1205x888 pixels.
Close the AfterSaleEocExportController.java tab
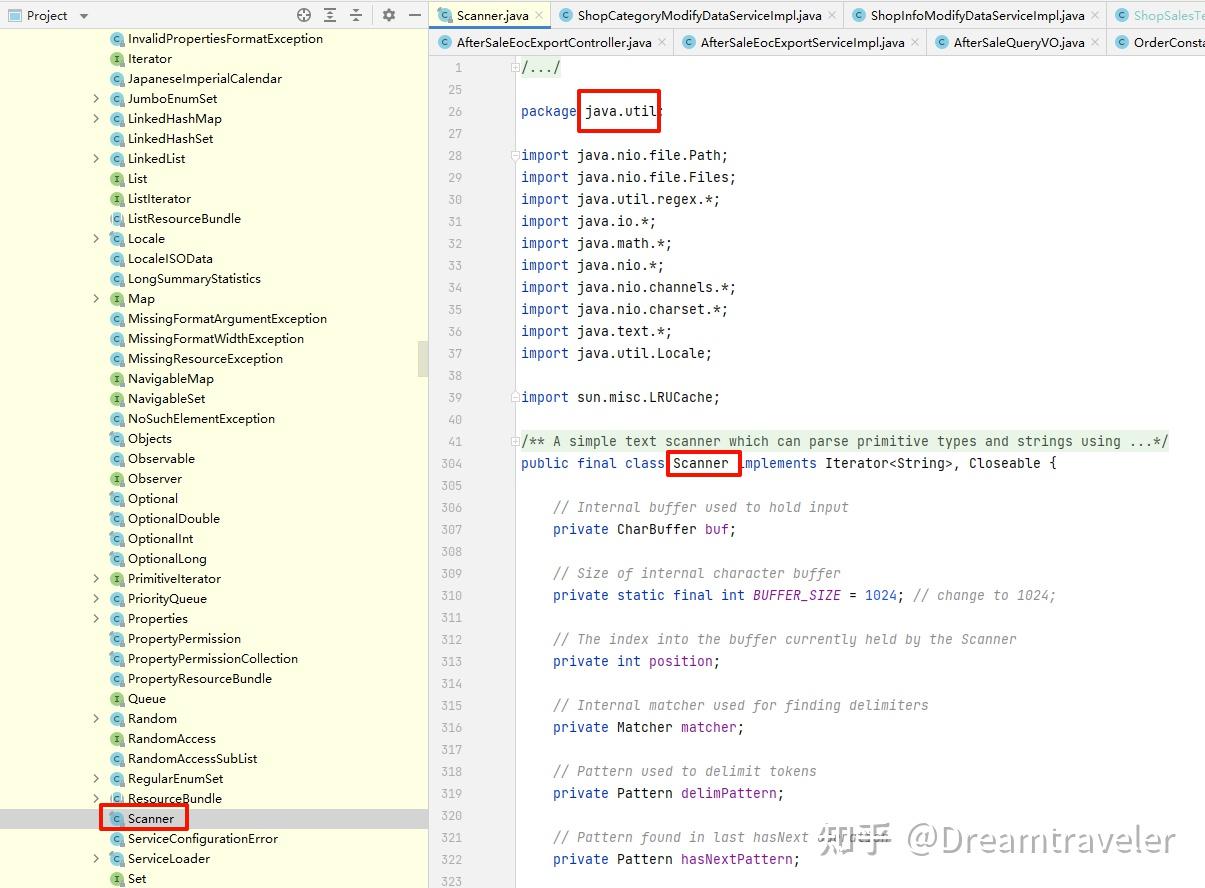659,42
